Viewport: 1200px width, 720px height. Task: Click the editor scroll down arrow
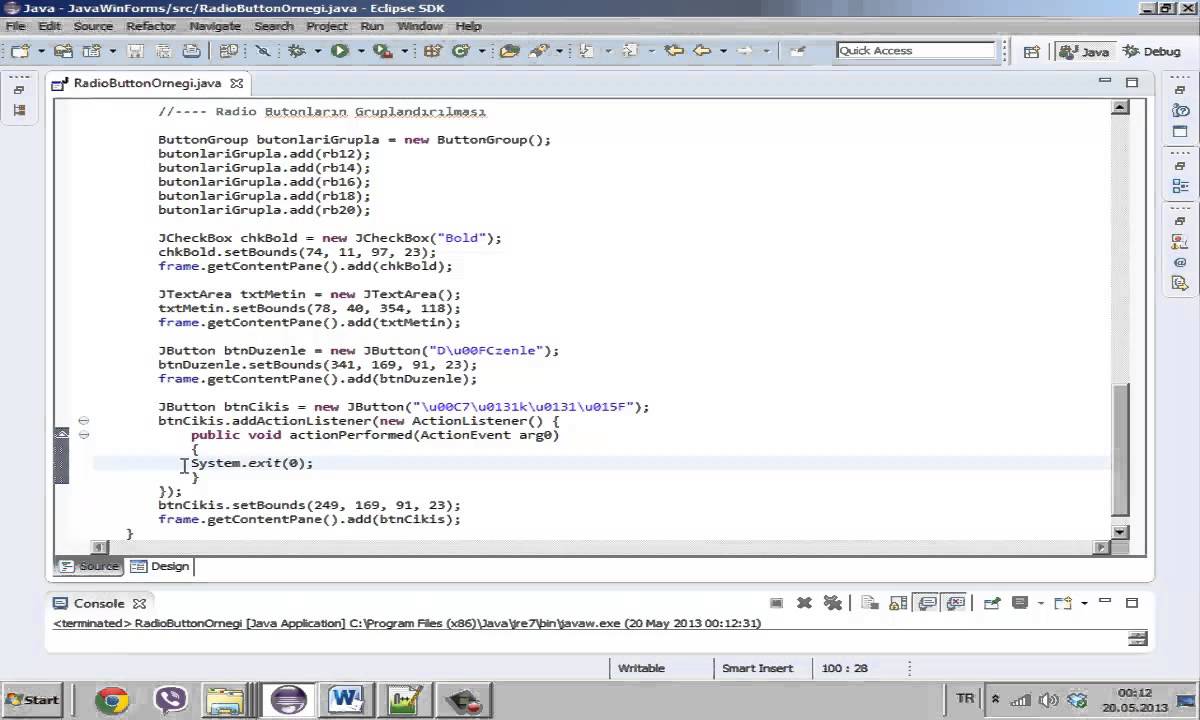[x=1120, y=533]
